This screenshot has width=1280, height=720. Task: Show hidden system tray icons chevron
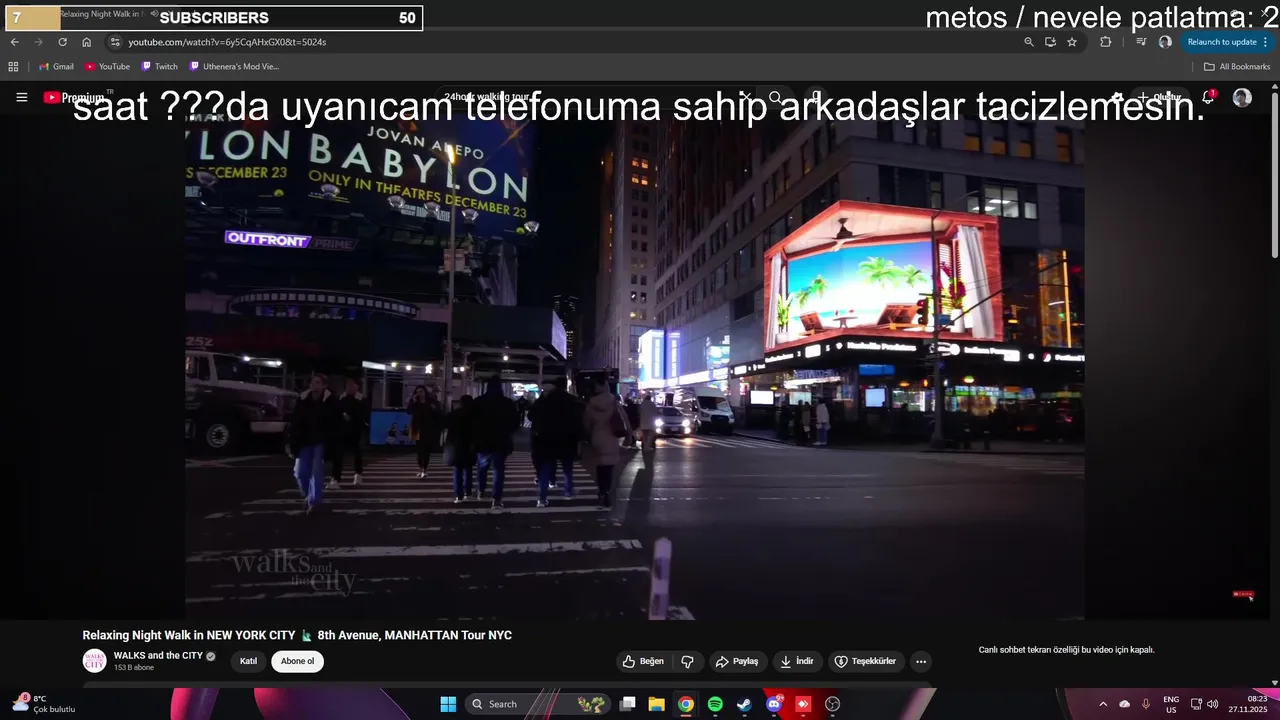point(1103,704)
